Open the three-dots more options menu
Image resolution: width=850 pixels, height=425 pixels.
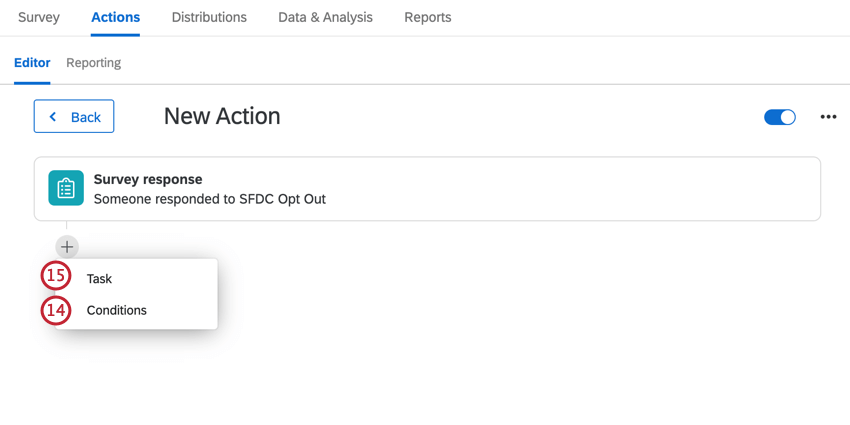click(x=828, y=117)
